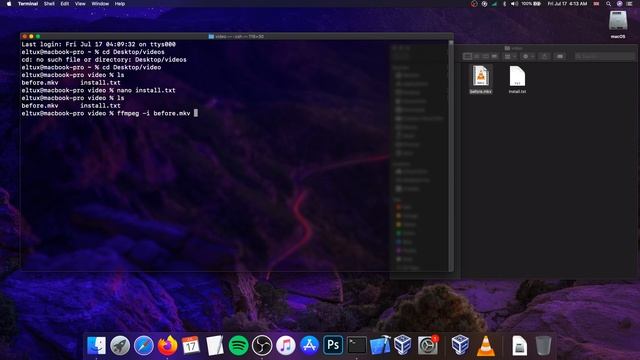Open VLC cone icon in Dock
Viewport: 640px width, 360px height.
[x=486, y=346]
